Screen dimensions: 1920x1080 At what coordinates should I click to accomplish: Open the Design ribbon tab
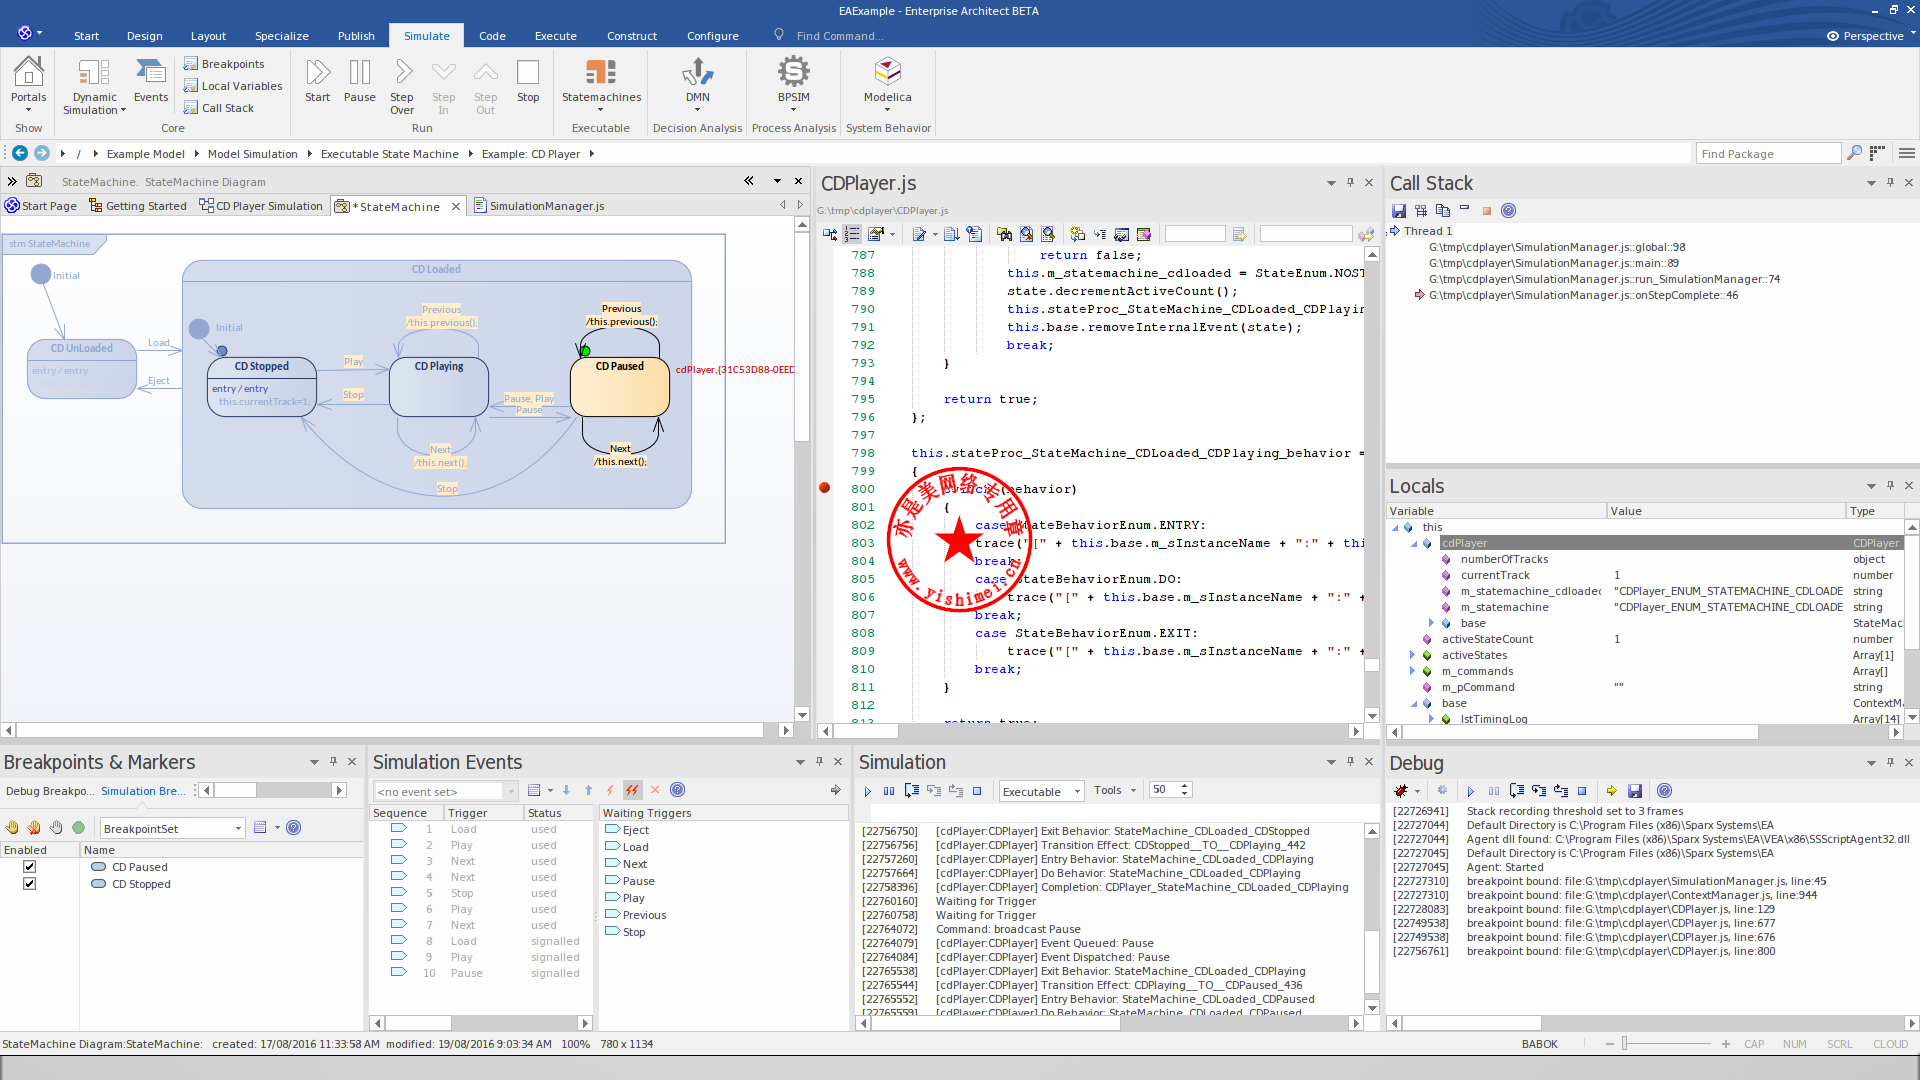[145, 36]
